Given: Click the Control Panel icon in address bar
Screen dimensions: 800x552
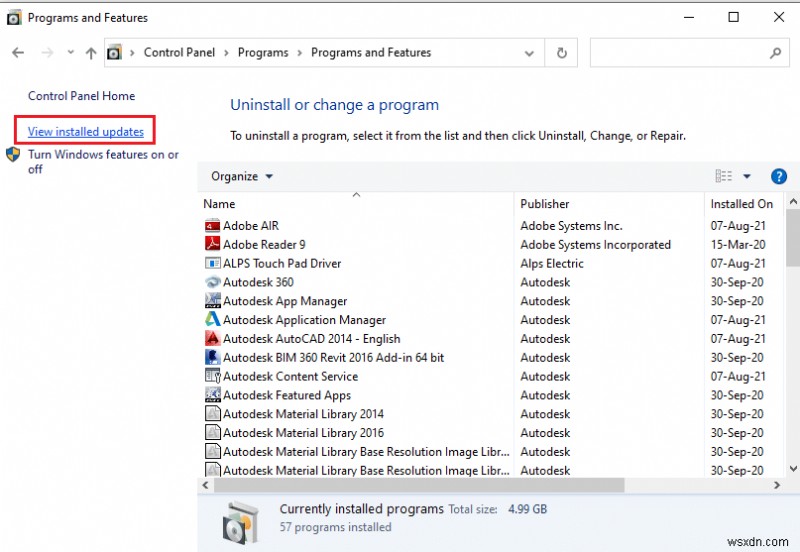Looking at the screenshot, I should (x=114, y=53).
